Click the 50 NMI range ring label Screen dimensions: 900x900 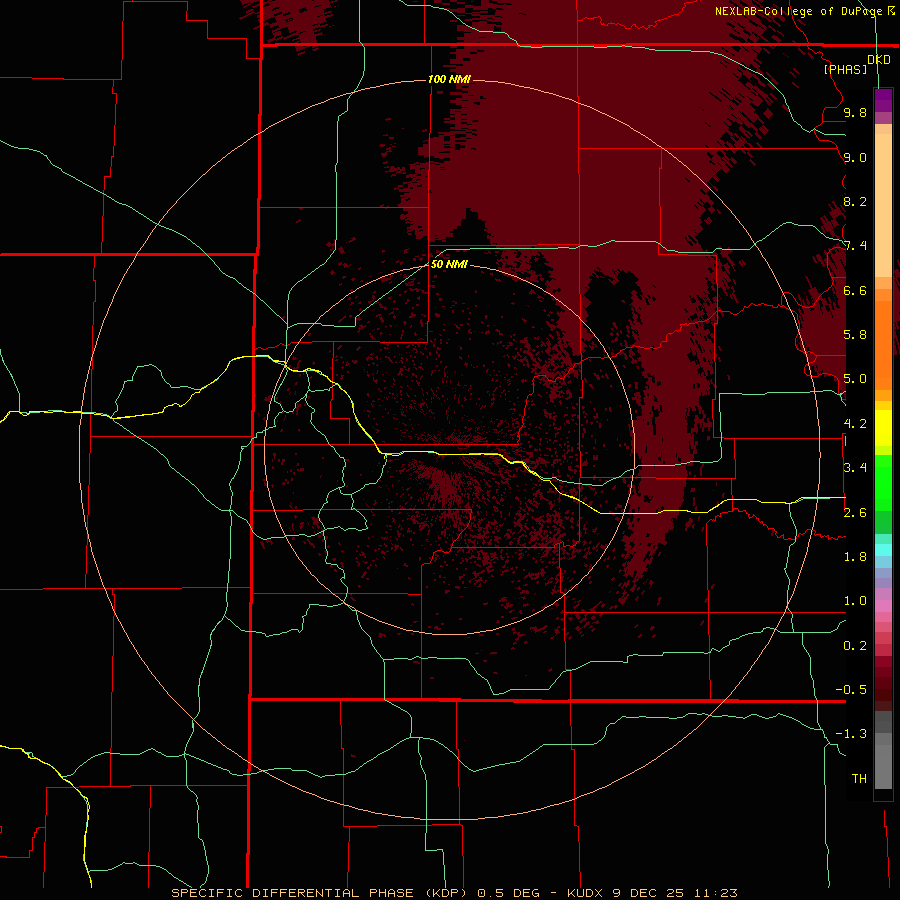tap(449, 264)
